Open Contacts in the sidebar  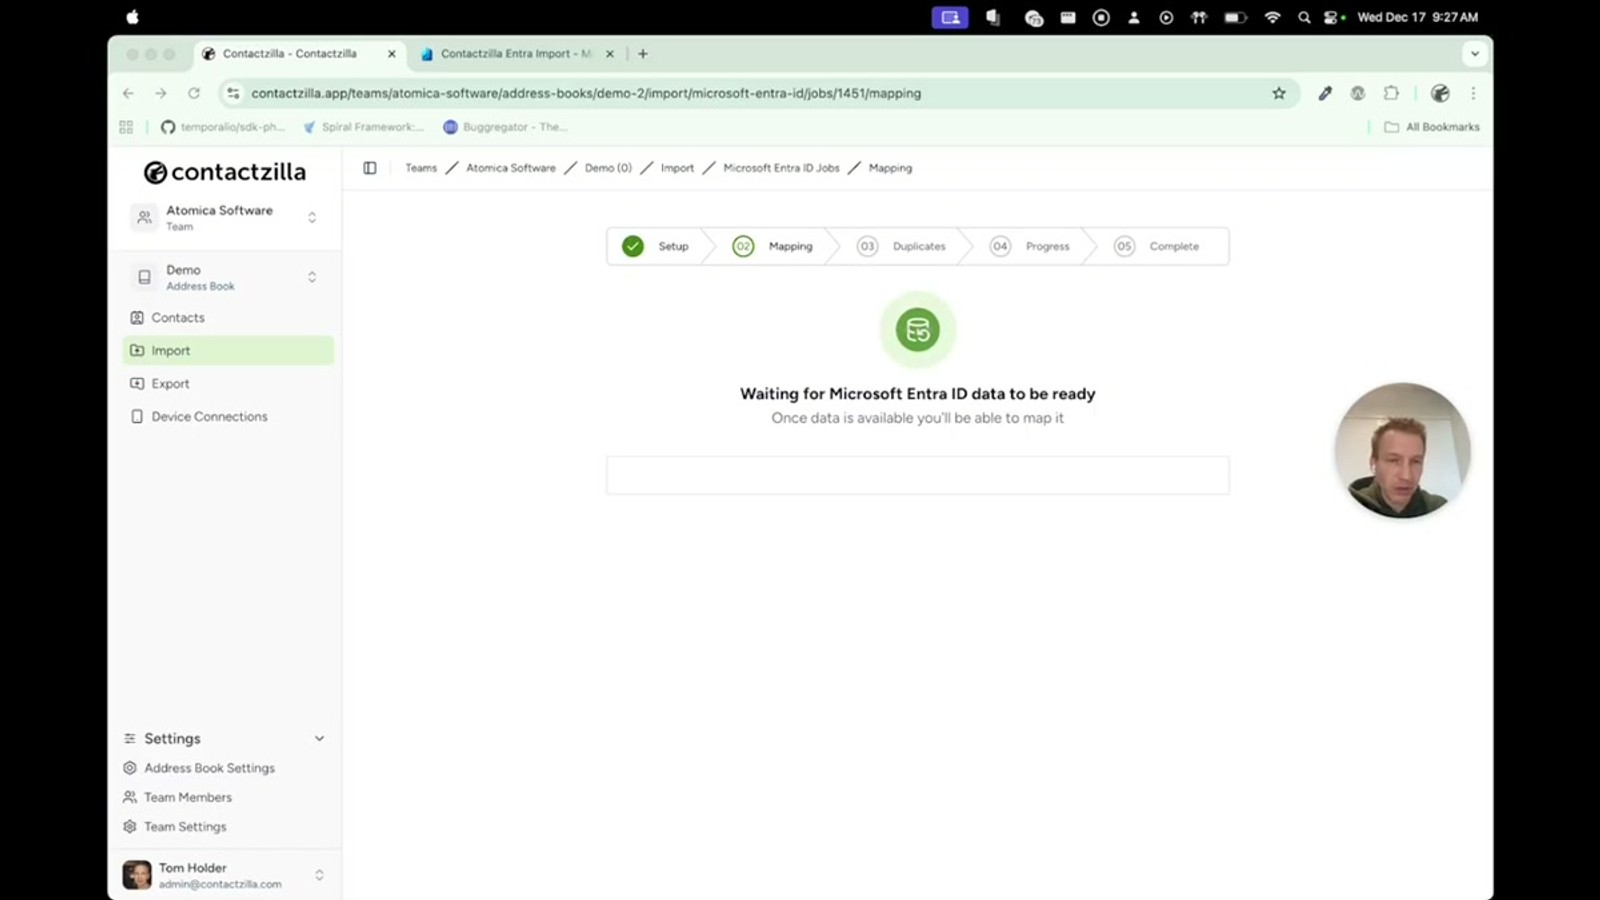(x=228, y=317)
